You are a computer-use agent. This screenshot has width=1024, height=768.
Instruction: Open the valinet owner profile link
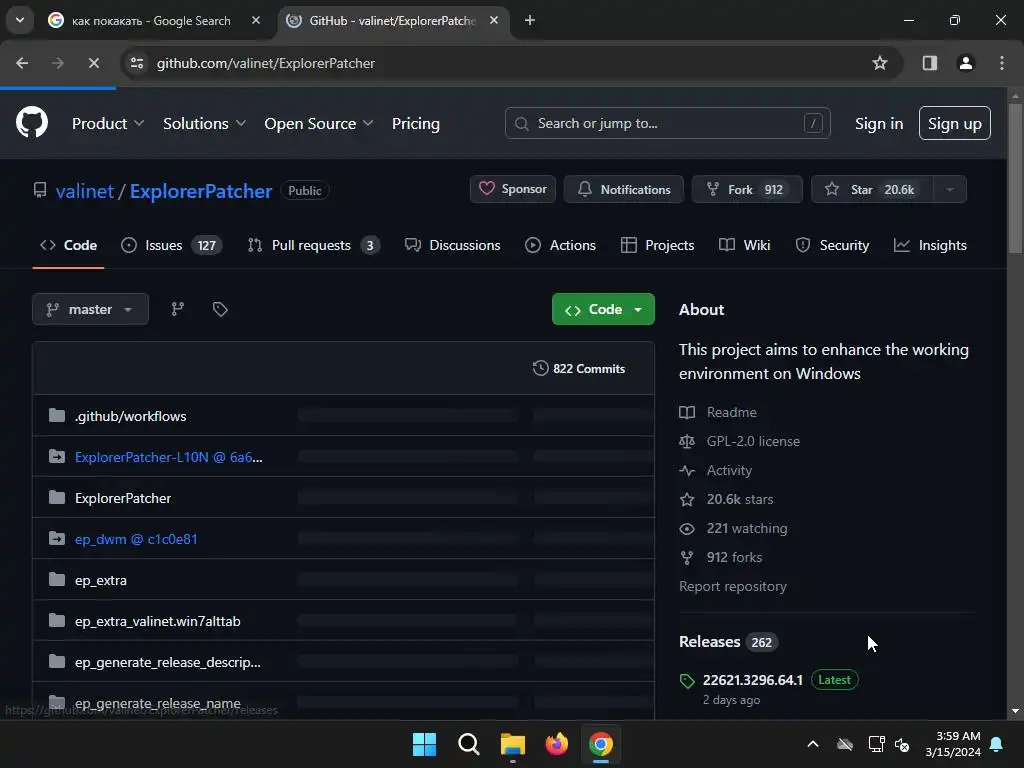(85, 191)
